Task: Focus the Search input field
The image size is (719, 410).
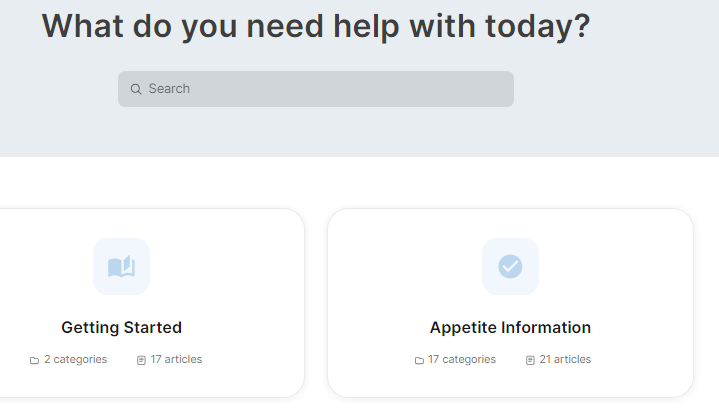Action: click(x=330, y=89)
